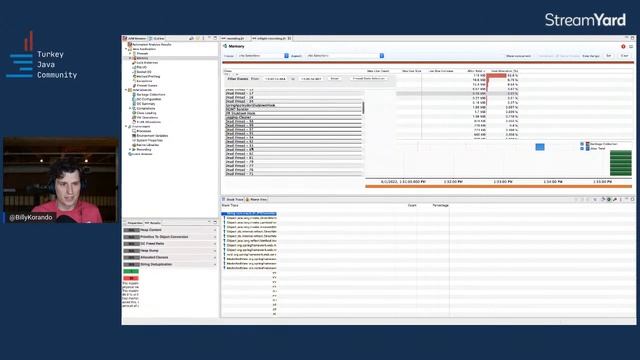Click the orange time range bar below the chart
This screenshot has width=640, height=360.
(x=498, y=187)
